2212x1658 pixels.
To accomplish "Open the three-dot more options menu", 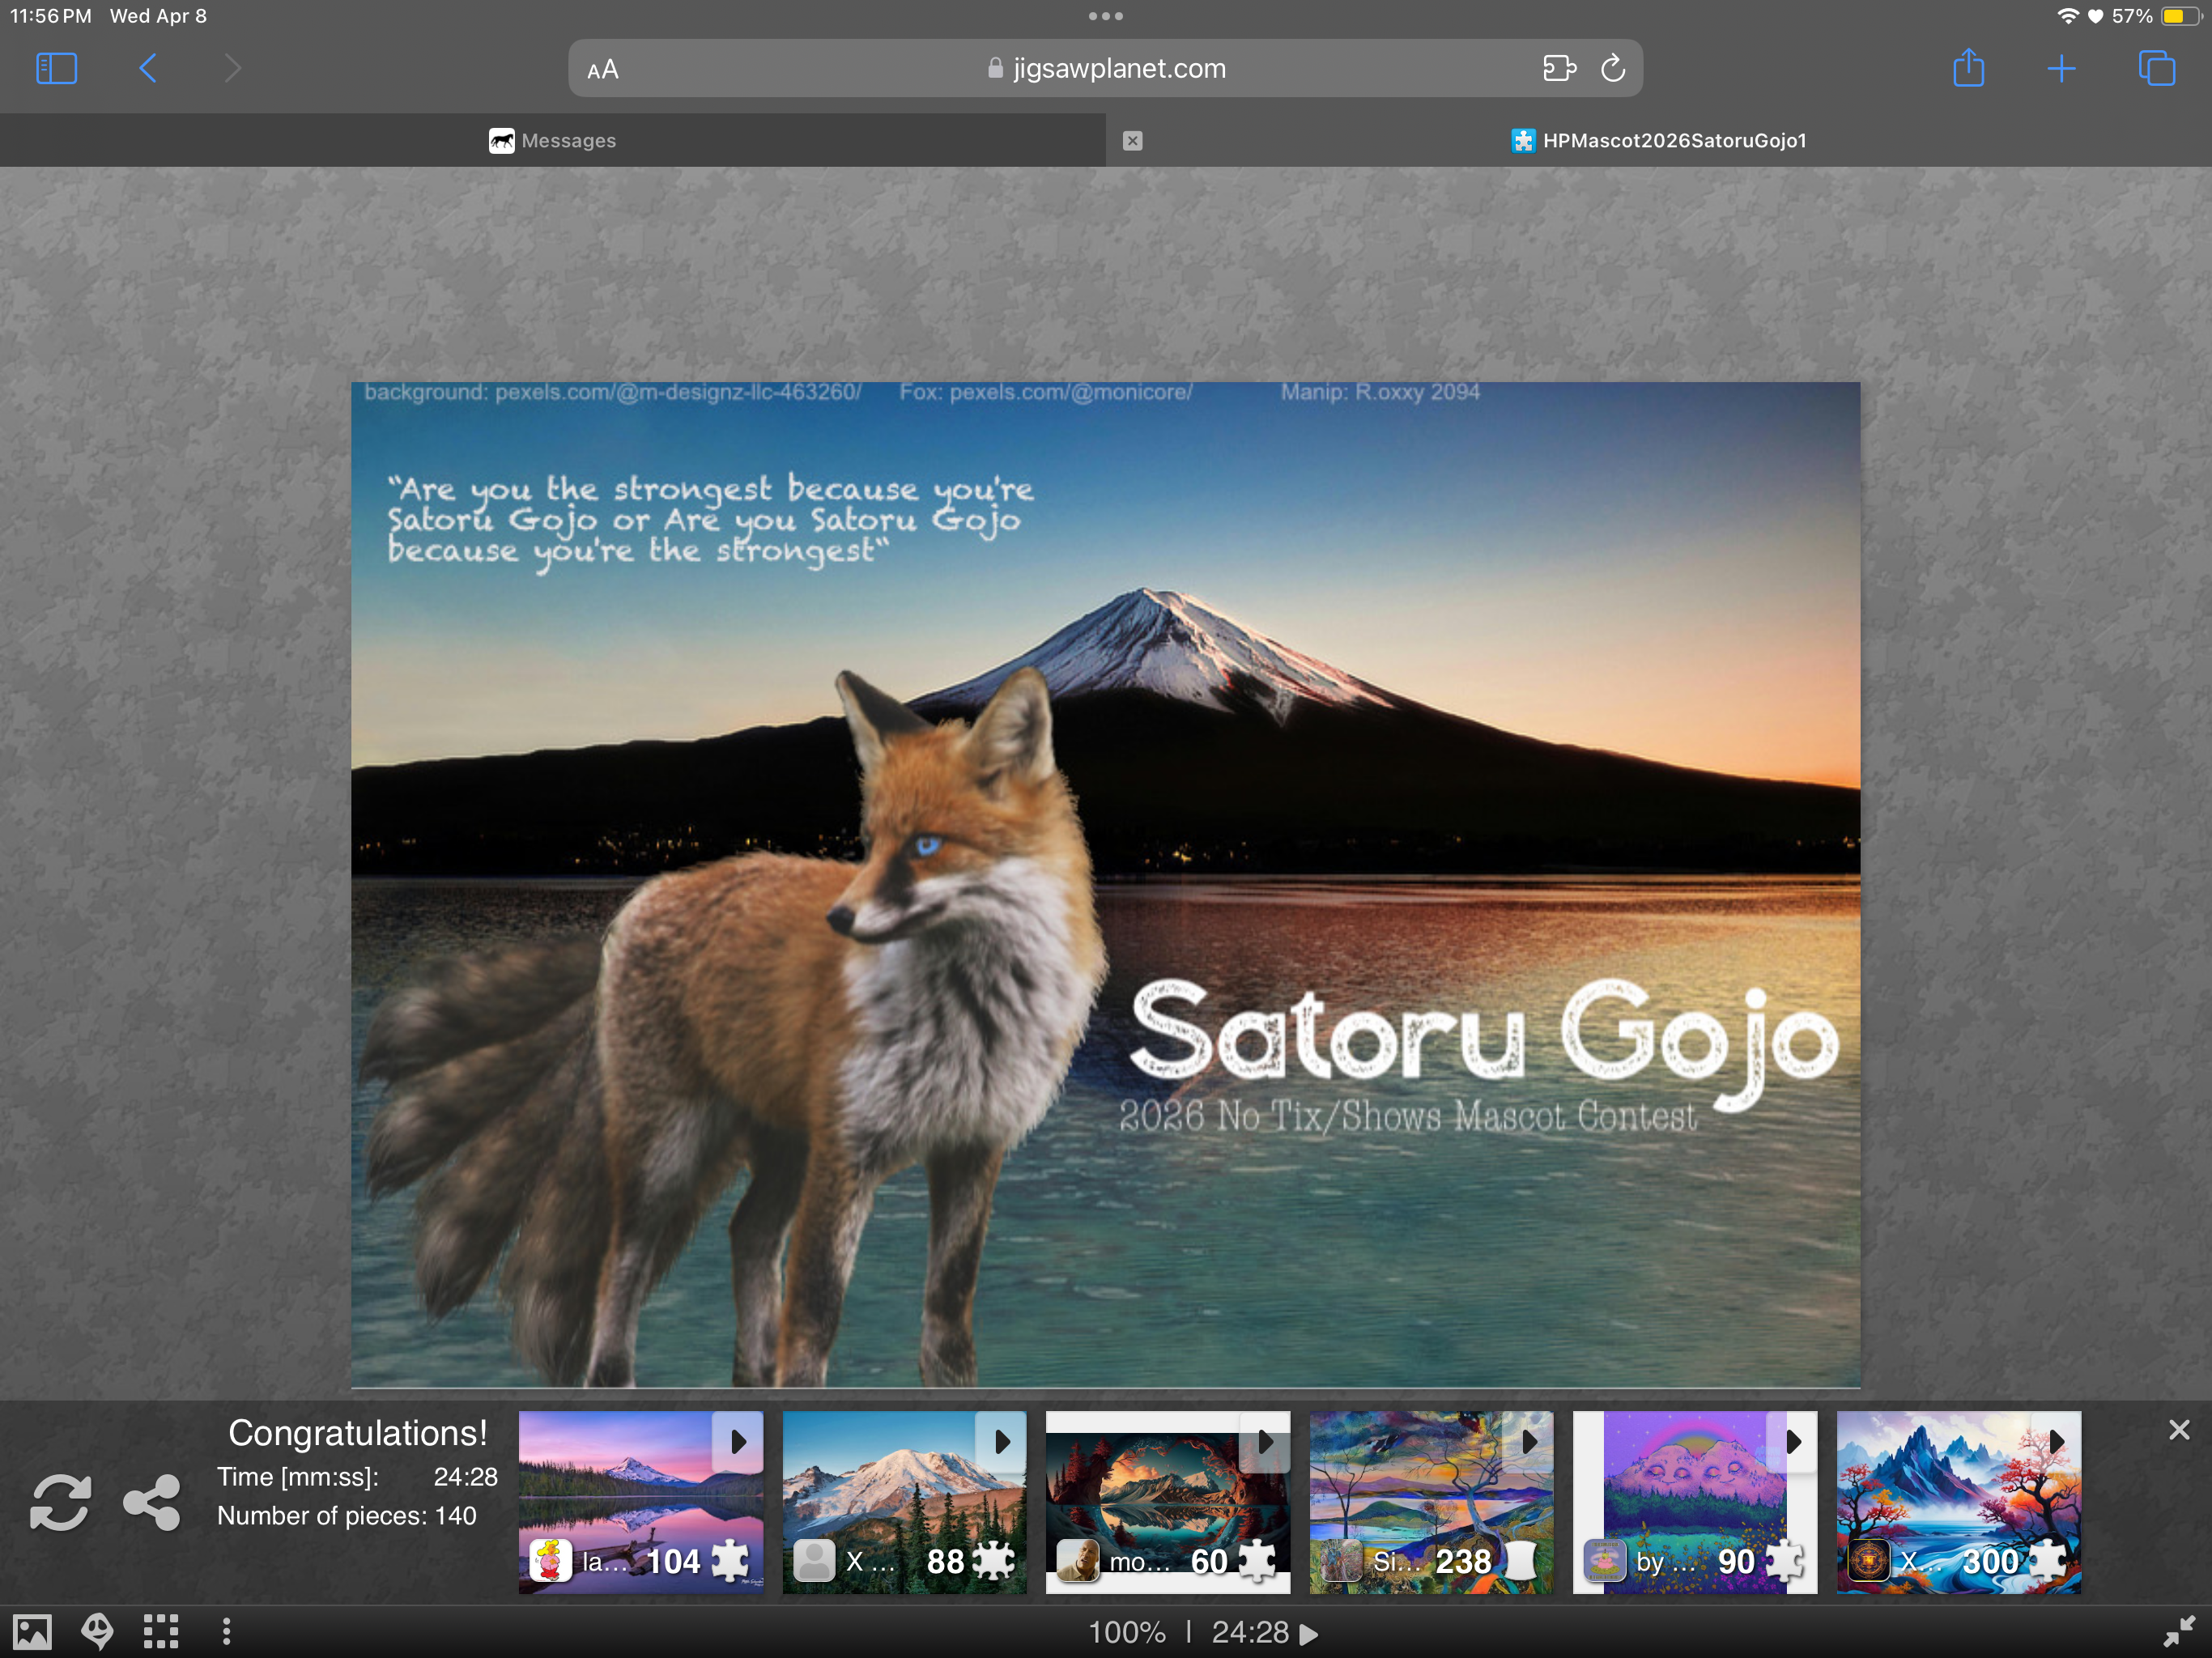I will point(227,1632).
